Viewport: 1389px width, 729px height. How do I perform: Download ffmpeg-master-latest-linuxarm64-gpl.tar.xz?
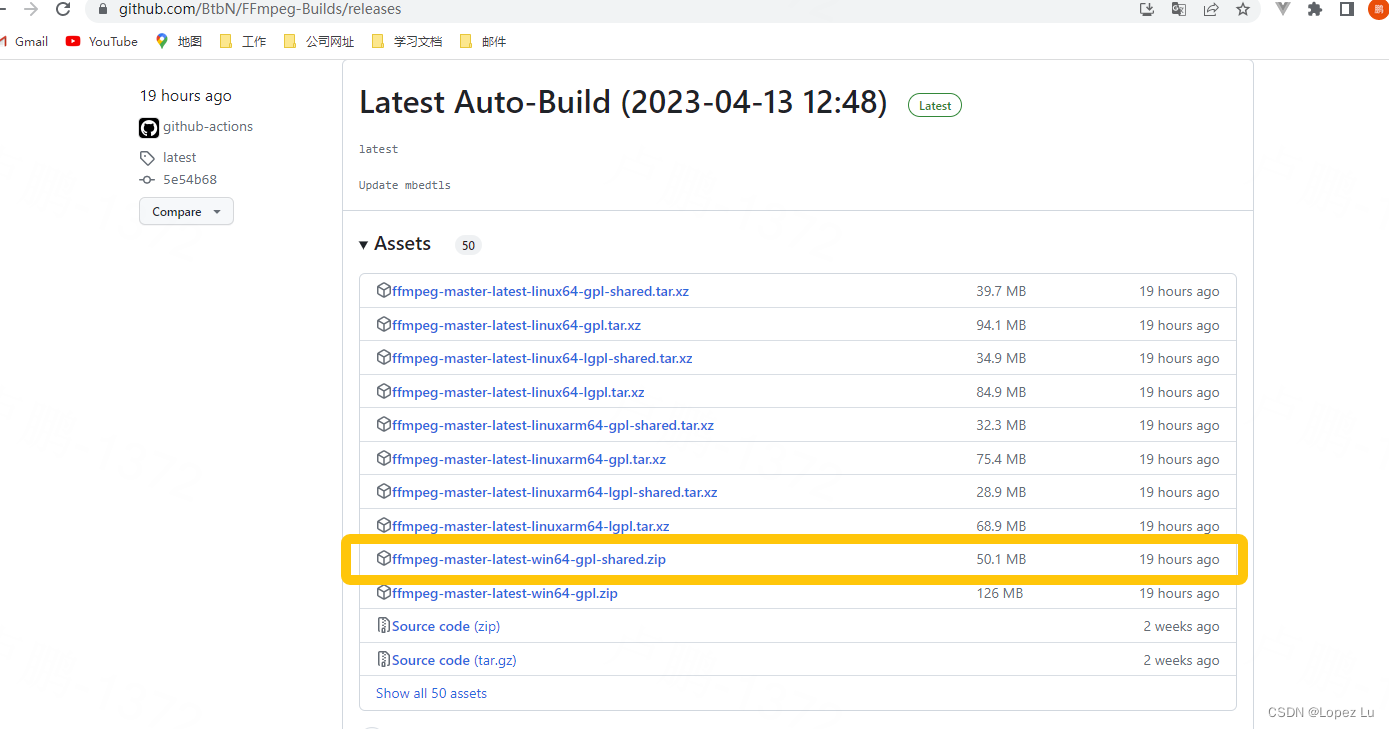click(529, 459)
